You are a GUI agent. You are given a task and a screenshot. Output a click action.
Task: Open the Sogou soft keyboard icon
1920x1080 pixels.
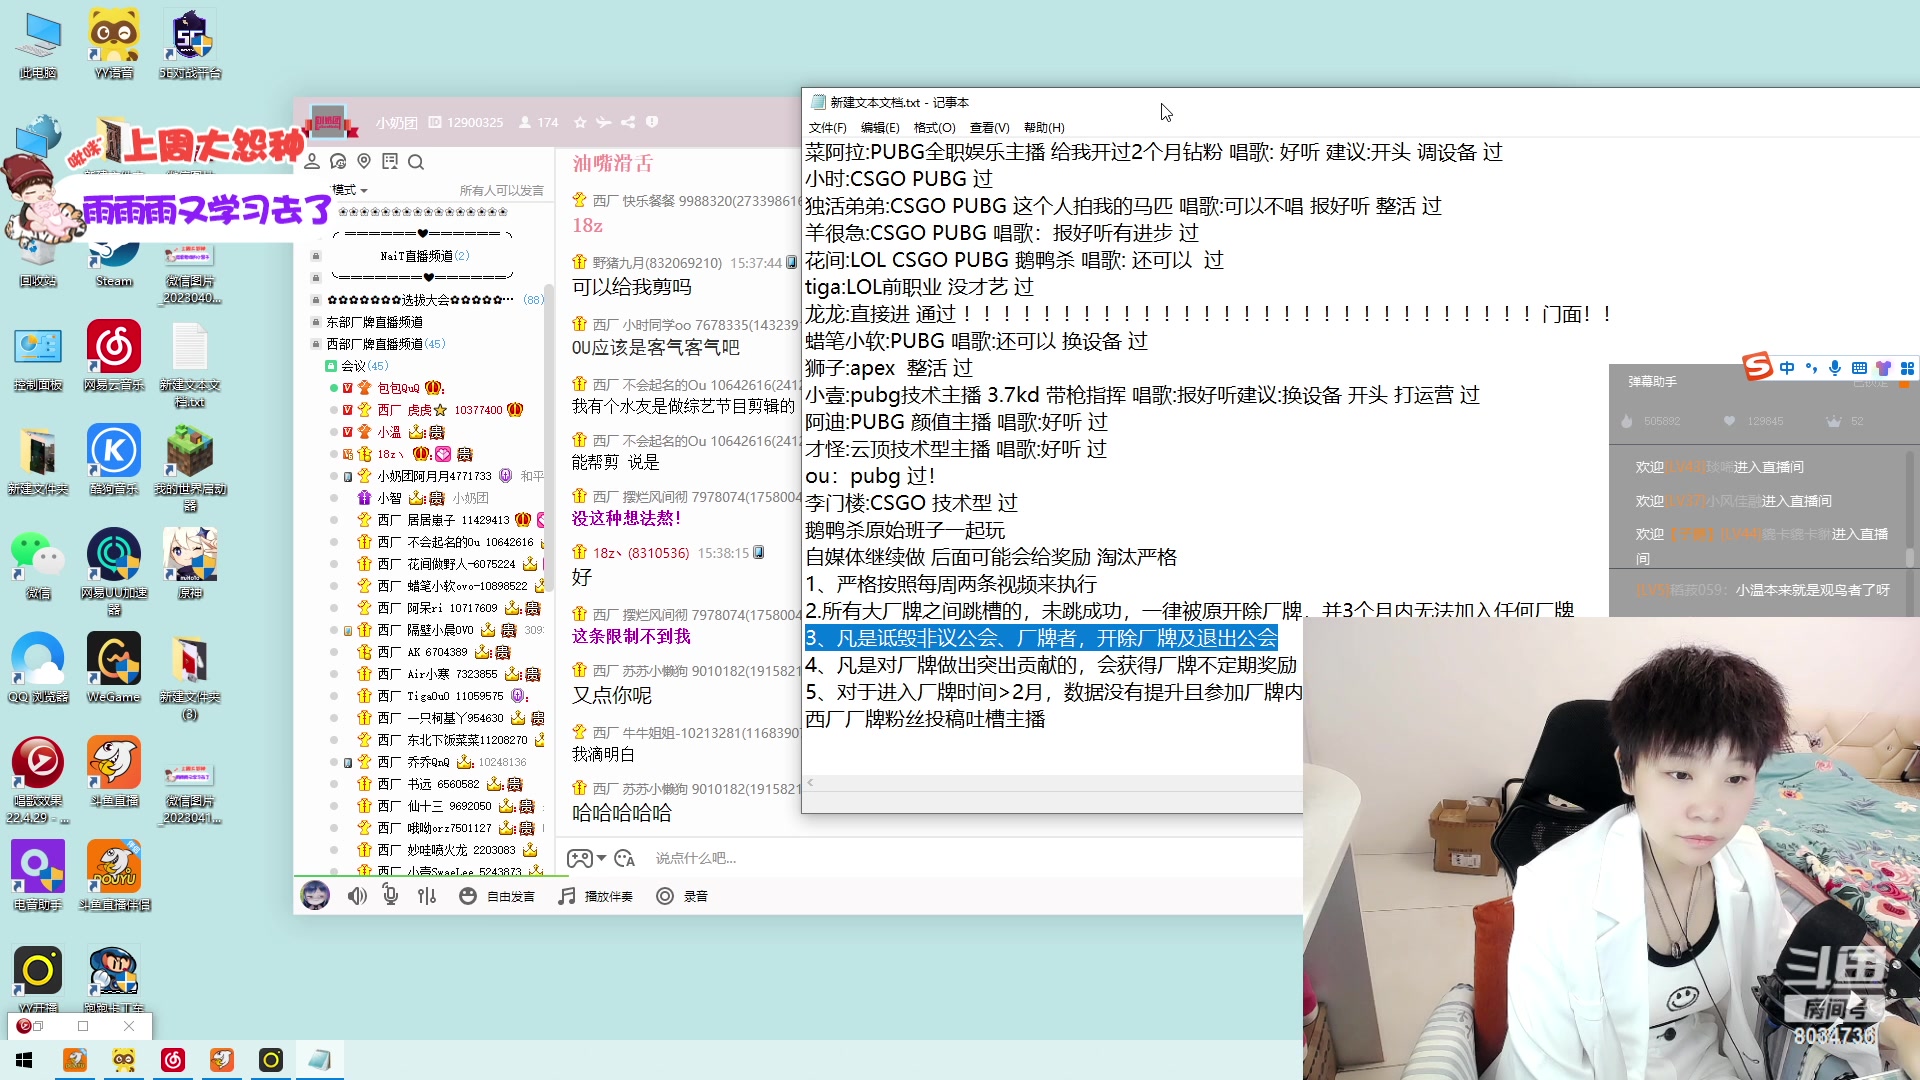1859,368
